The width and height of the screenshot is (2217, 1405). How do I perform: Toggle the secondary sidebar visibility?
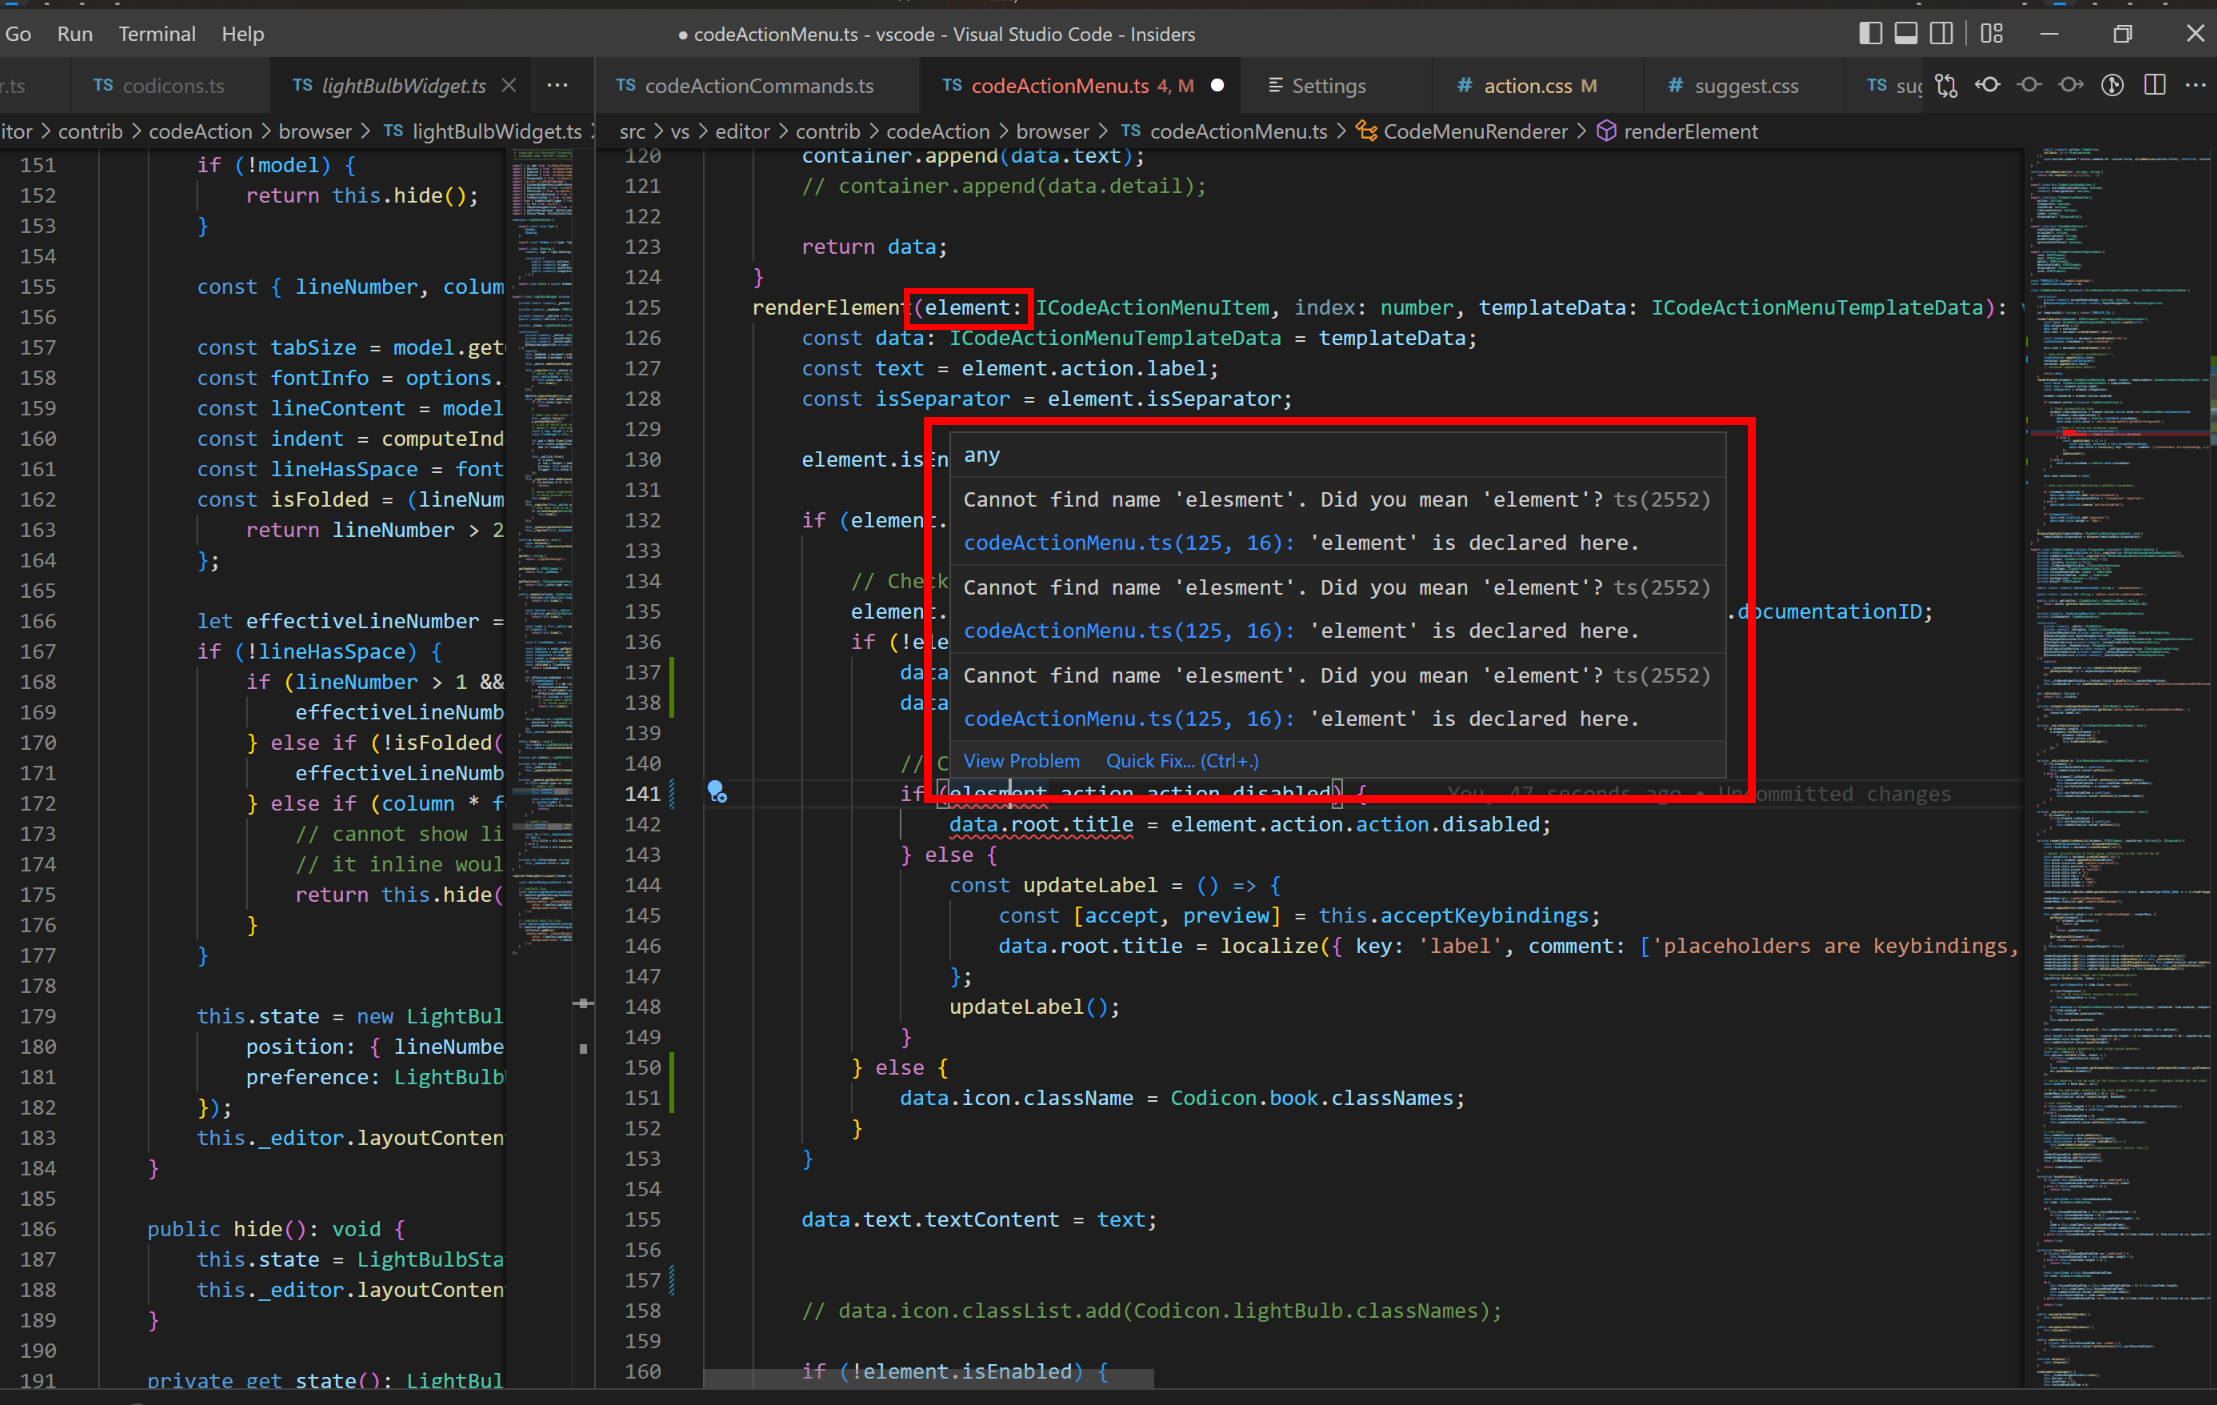pos(1941,34)
